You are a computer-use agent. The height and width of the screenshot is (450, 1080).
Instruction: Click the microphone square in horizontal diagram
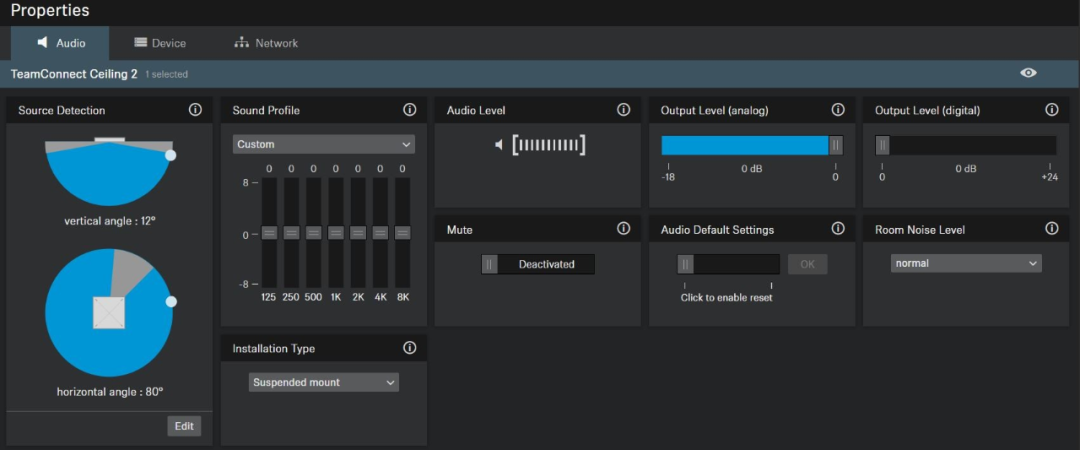pos(109,313)
